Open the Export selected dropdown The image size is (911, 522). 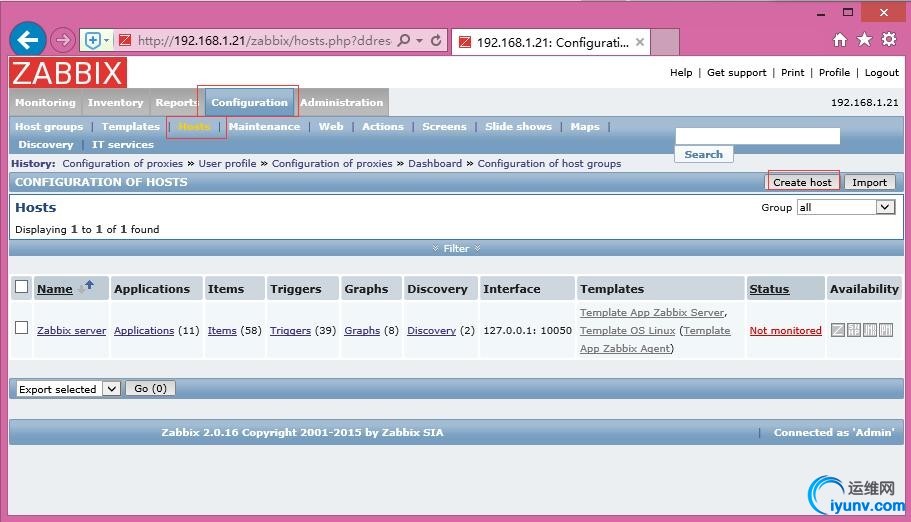67,389
